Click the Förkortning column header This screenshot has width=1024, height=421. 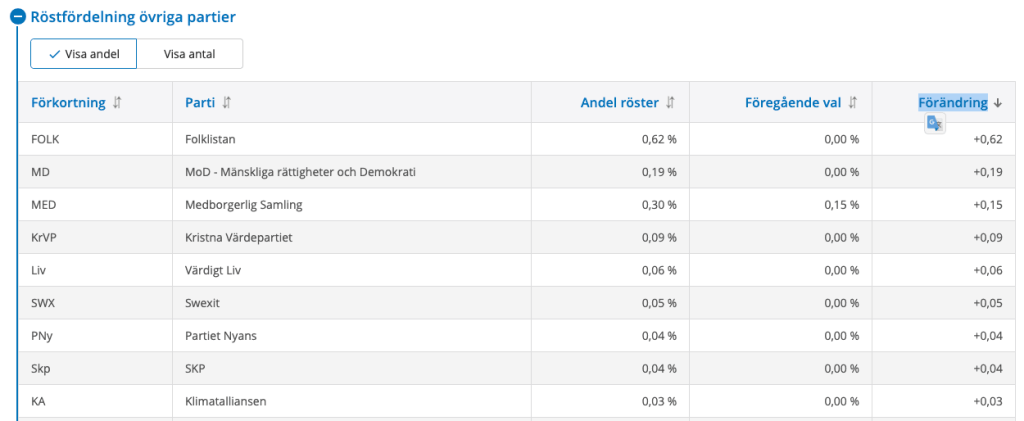click(x=69, y=102)
